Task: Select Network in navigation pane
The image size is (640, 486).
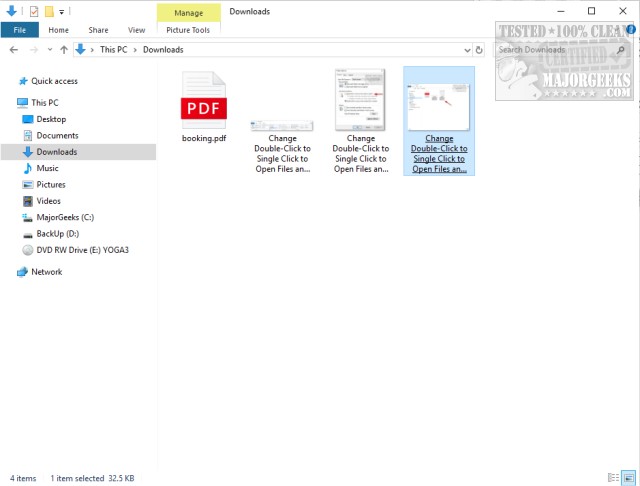Action: [x=47, y=272]
